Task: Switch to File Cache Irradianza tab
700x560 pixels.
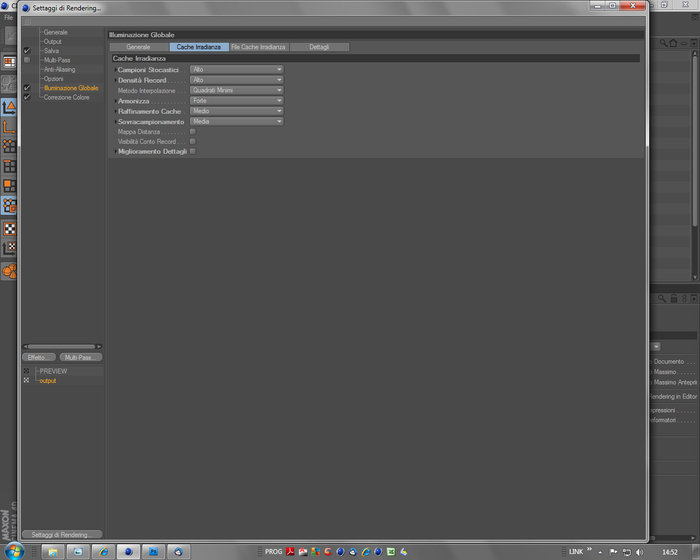Action: point(259,47)
